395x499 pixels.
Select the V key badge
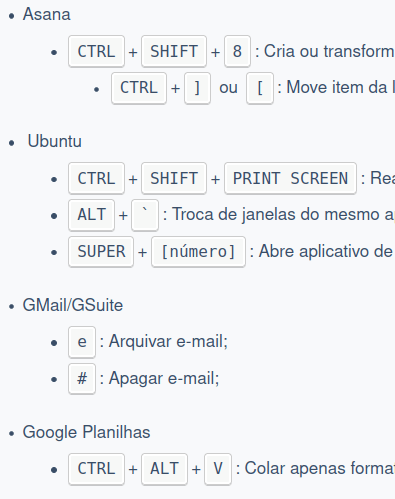pos(218,469)
